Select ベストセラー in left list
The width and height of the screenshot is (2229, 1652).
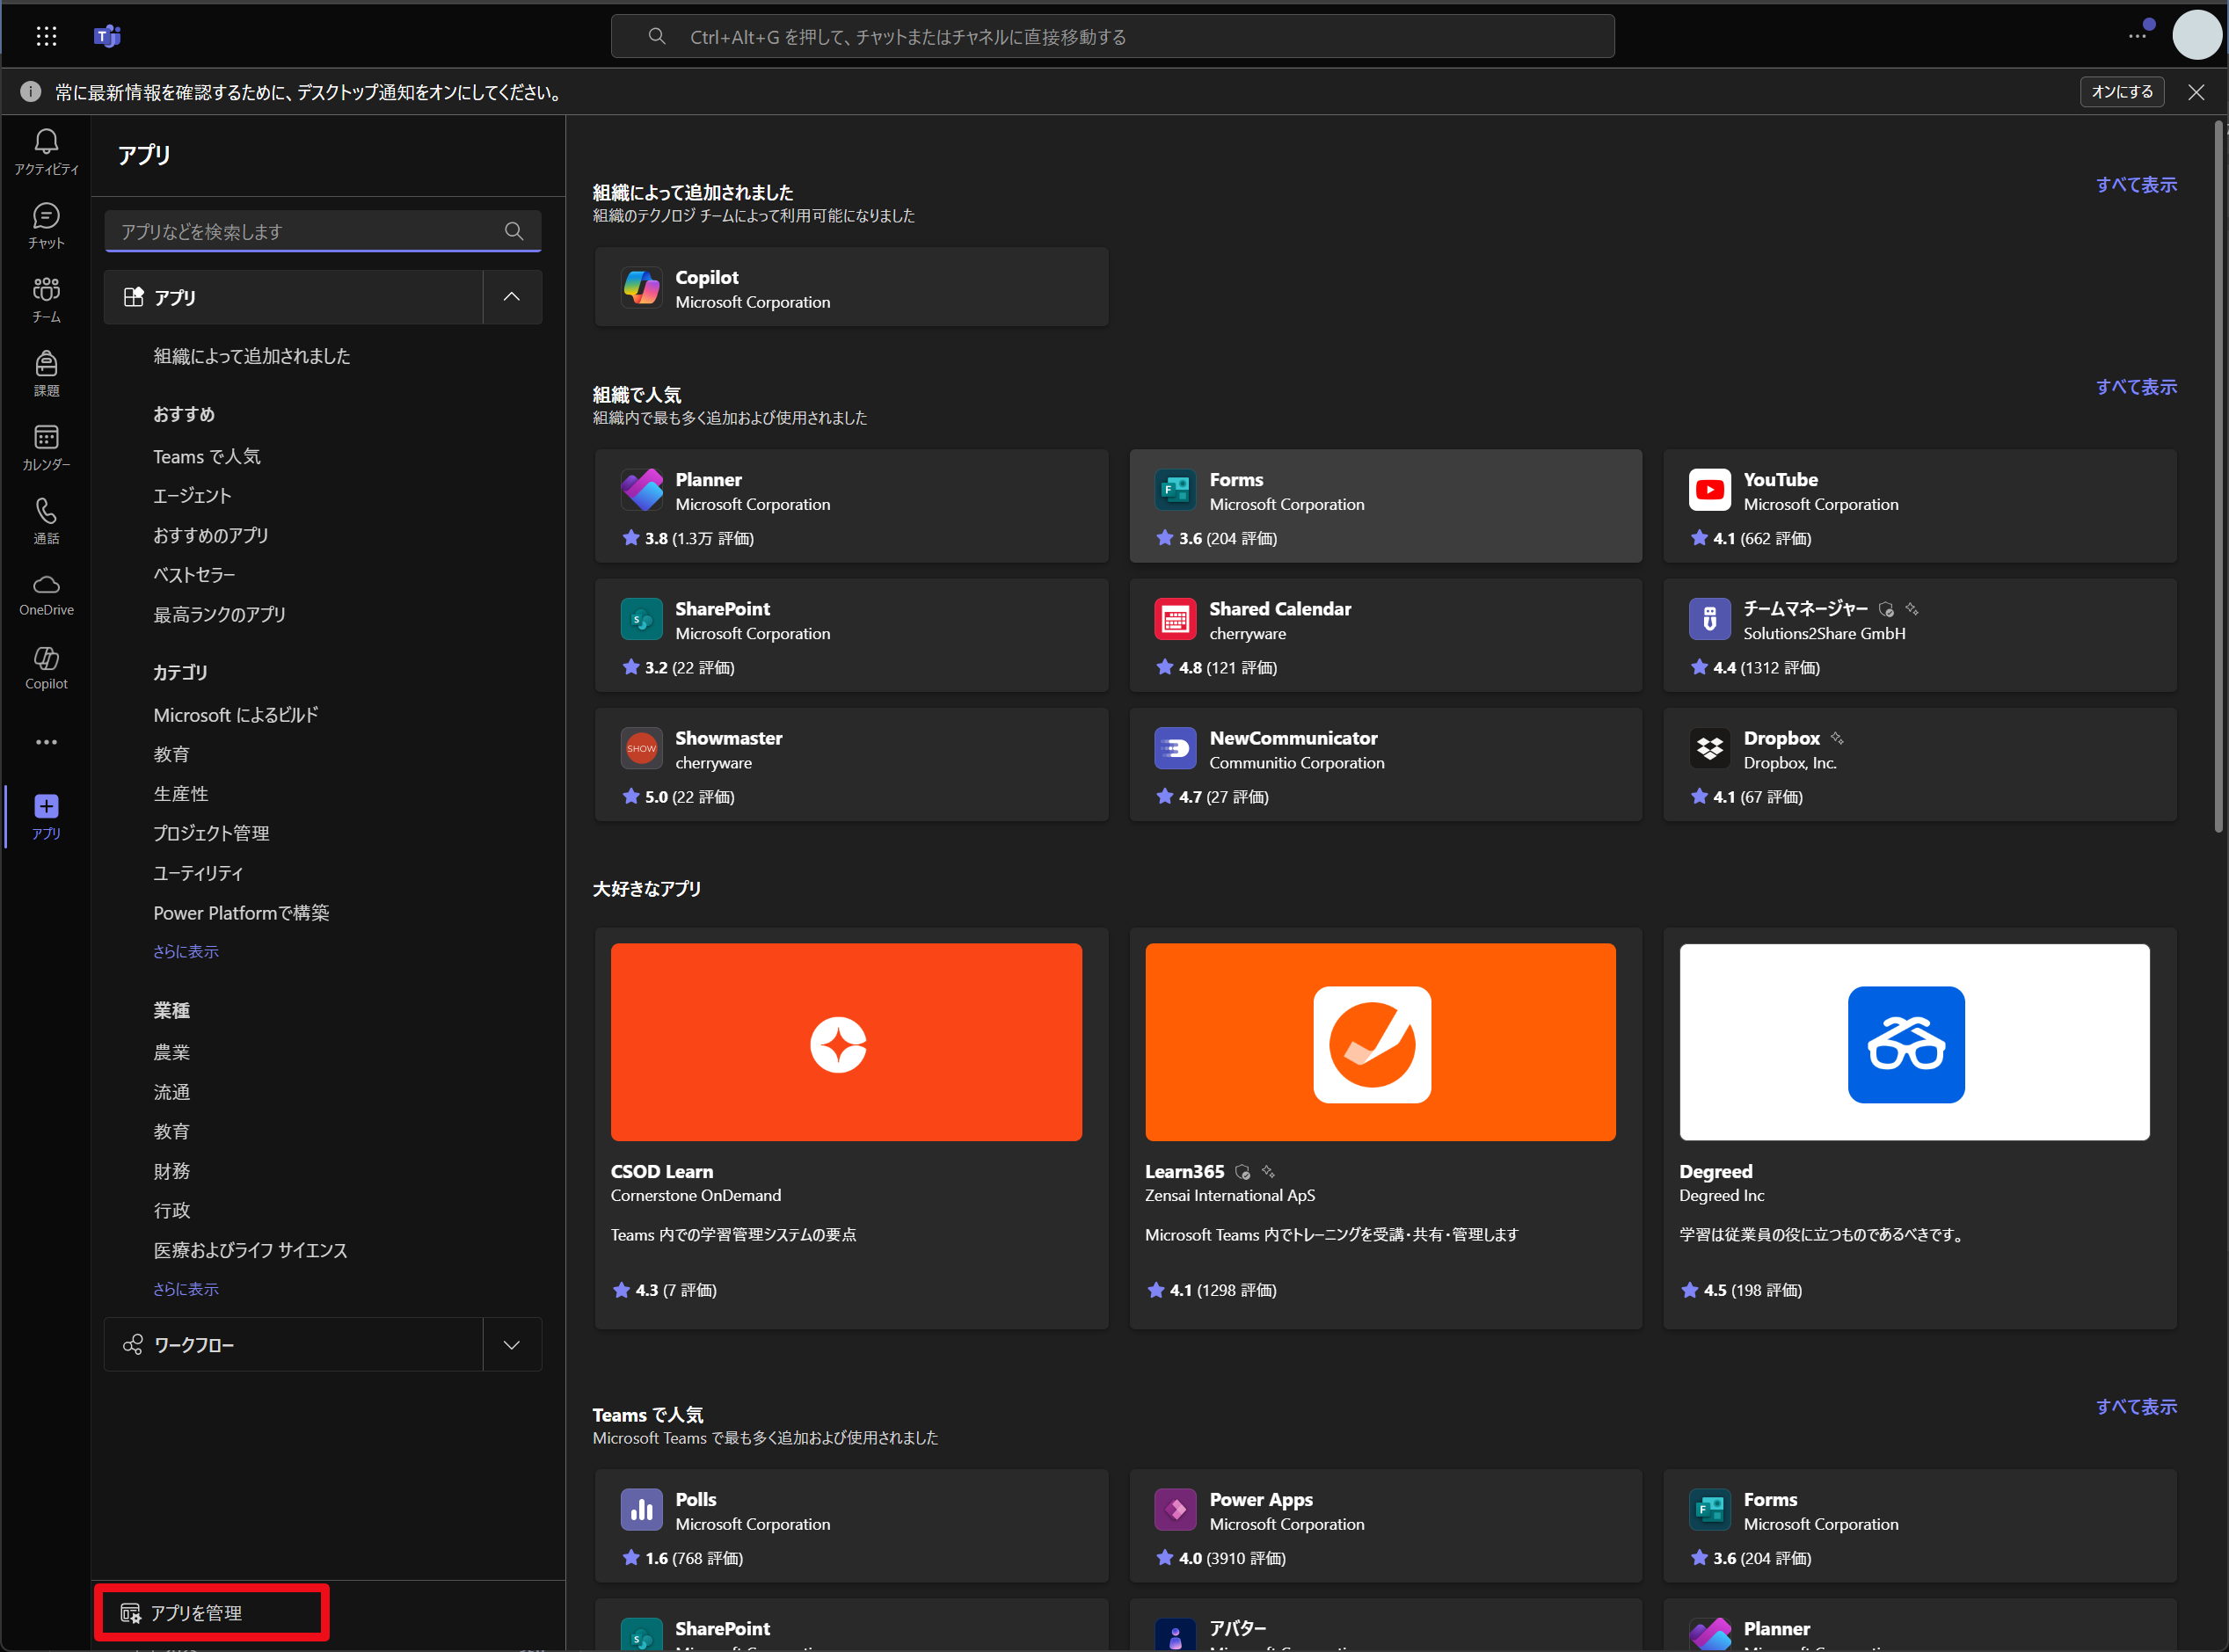click(x=194, y=575)
